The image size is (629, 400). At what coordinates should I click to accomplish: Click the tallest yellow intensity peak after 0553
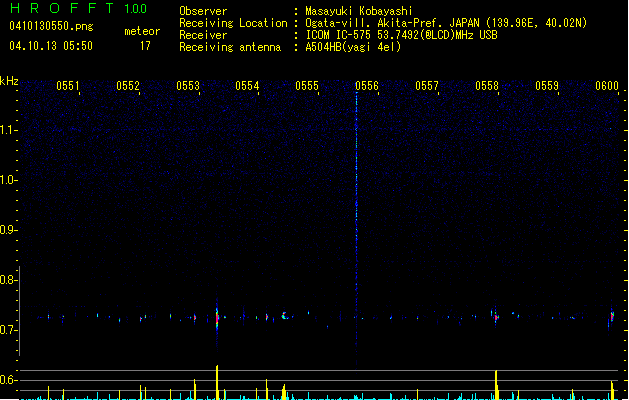[217, 382]
